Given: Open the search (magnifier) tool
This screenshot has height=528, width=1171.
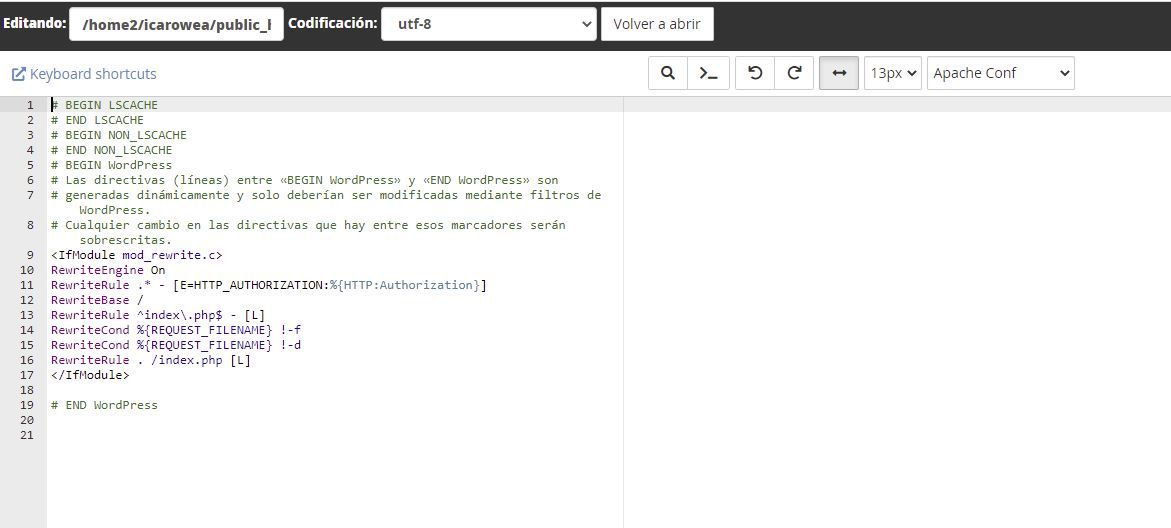Looking at the screenshot, I should tap(668, 73).
